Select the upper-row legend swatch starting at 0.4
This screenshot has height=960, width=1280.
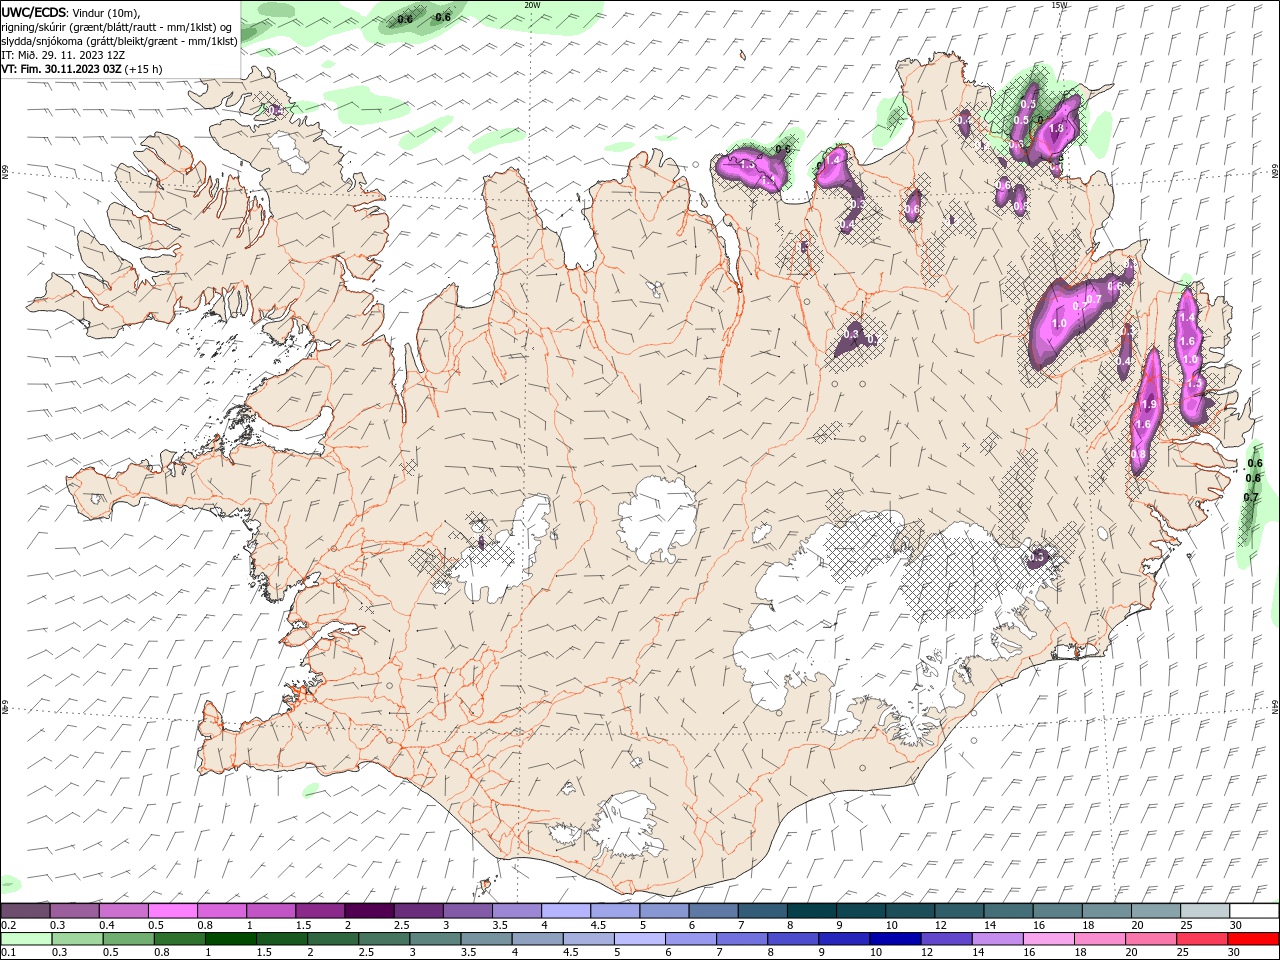(x=123, y=911)
